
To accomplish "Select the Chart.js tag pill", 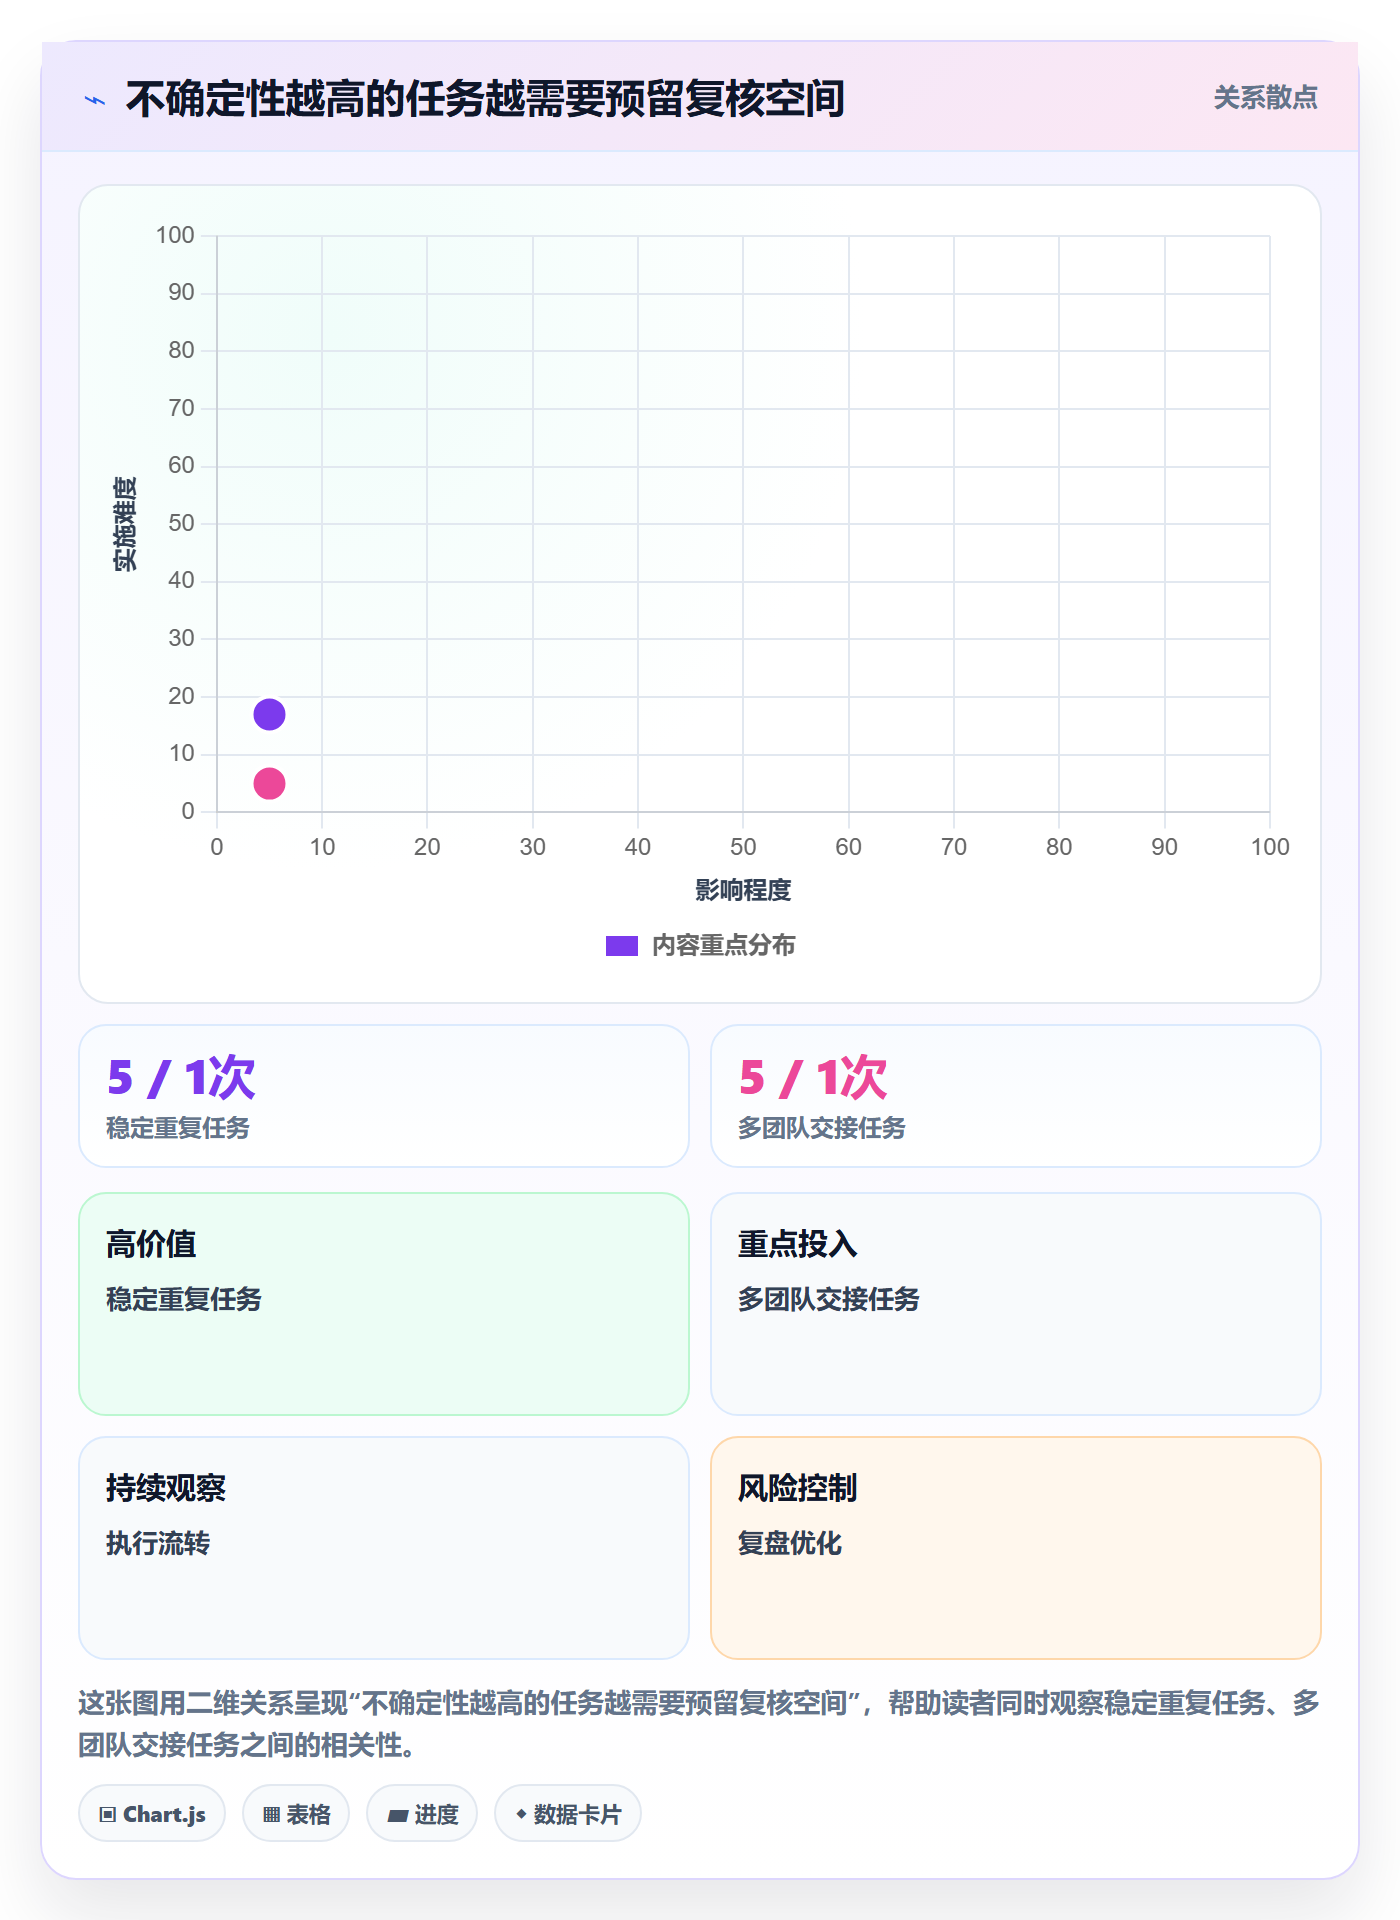I will (x=152, y=1813).
